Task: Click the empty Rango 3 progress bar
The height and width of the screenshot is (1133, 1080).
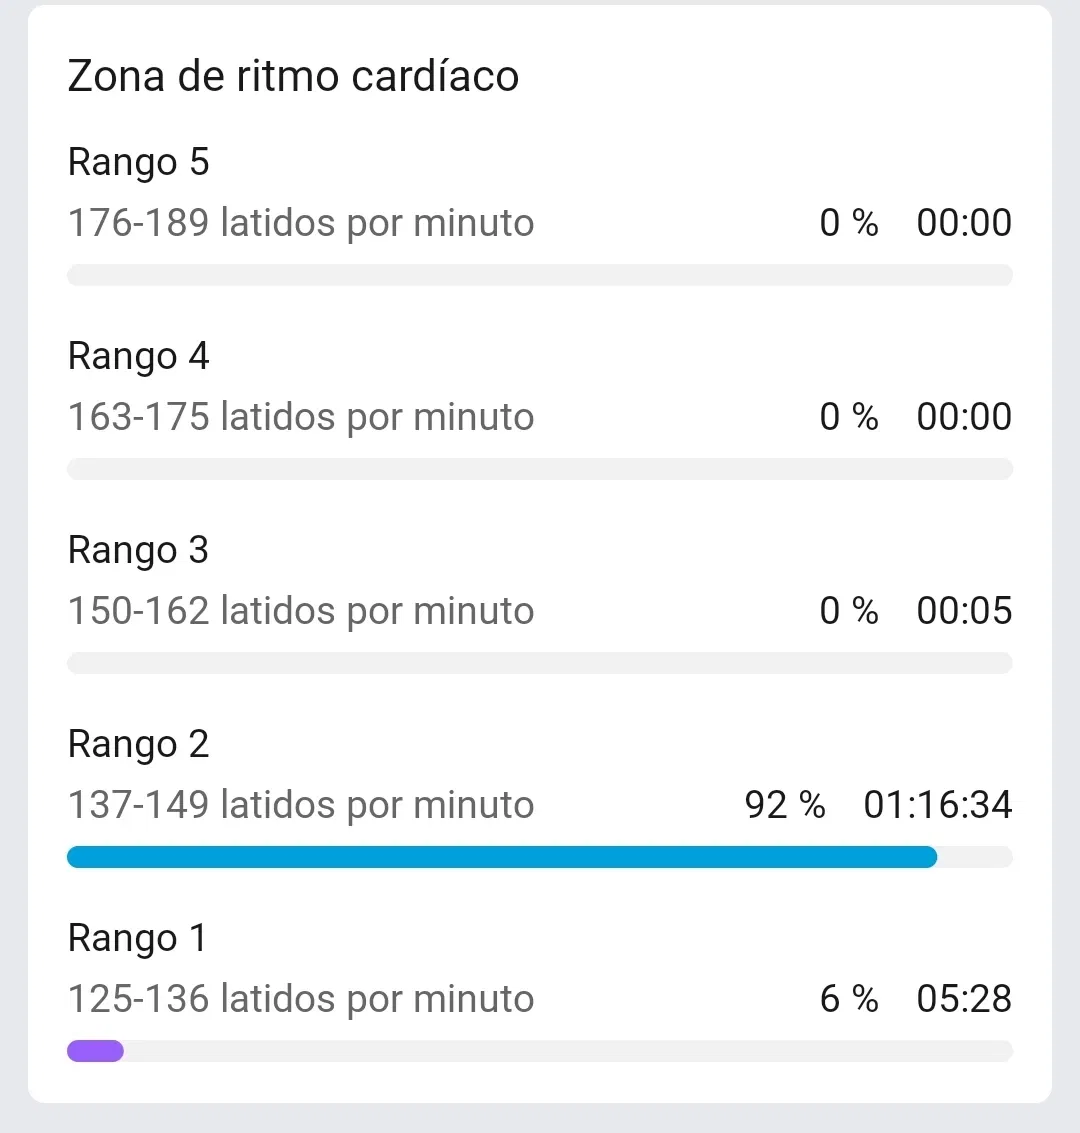Action: (x=540, y=663)
